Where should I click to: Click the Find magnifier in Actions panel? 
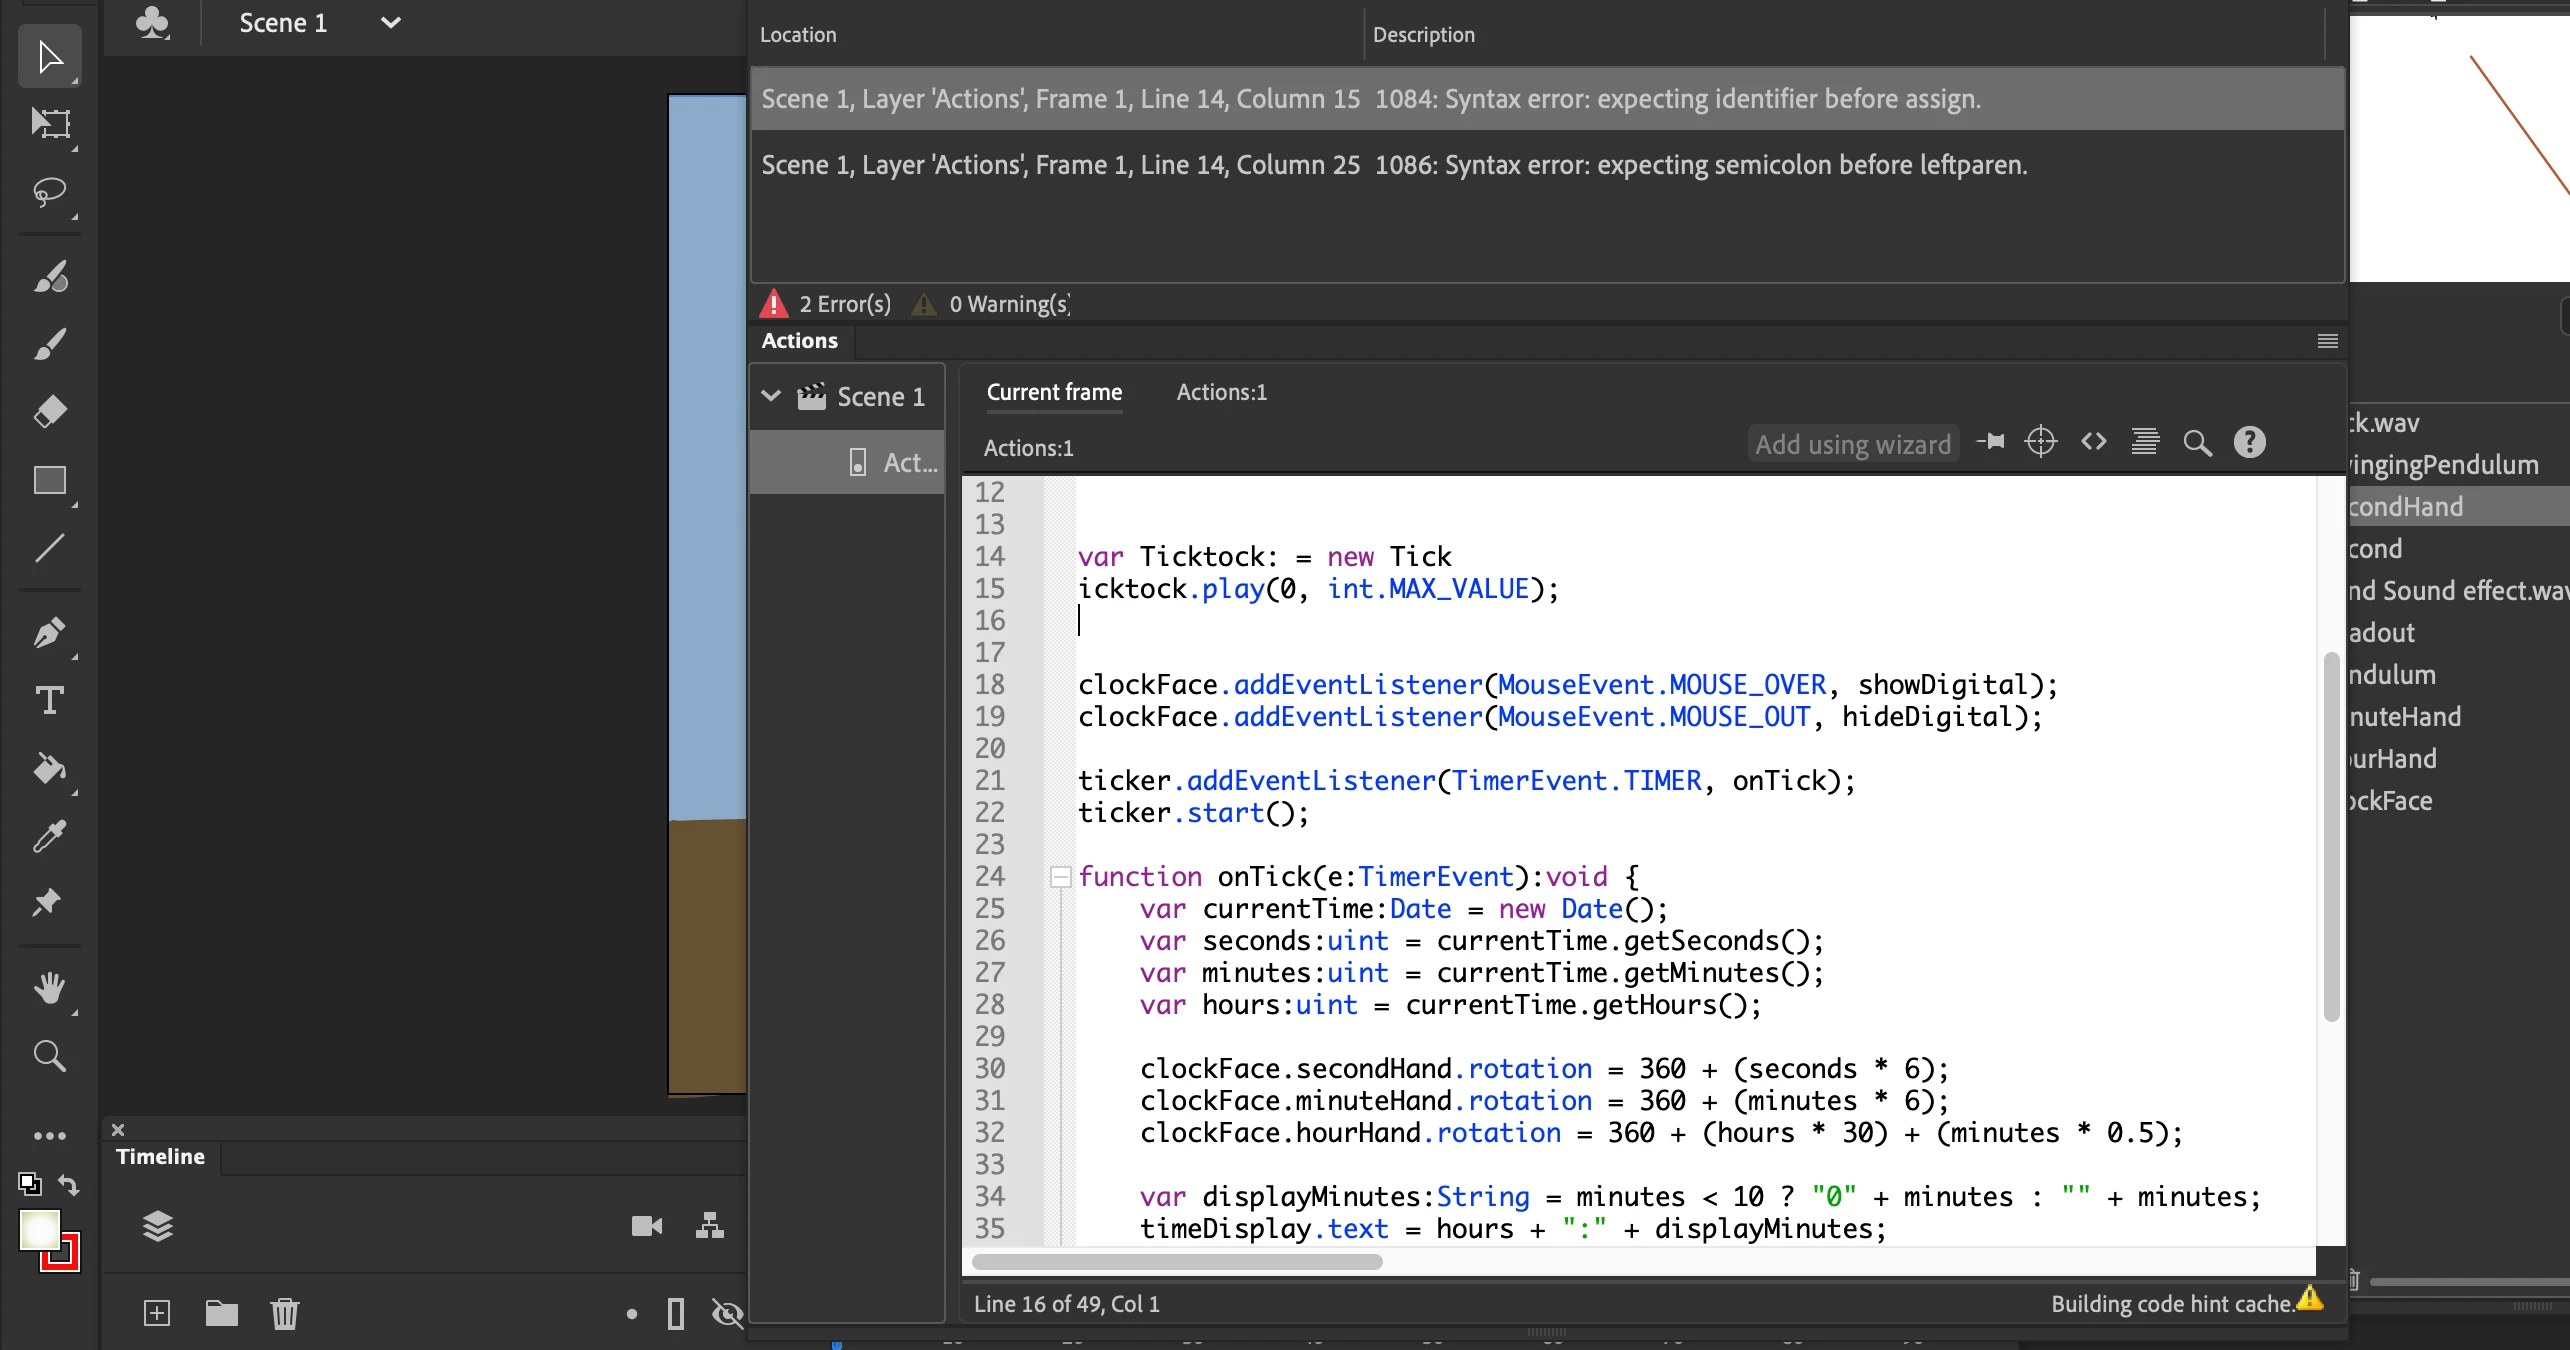[x=2197, y=443]
